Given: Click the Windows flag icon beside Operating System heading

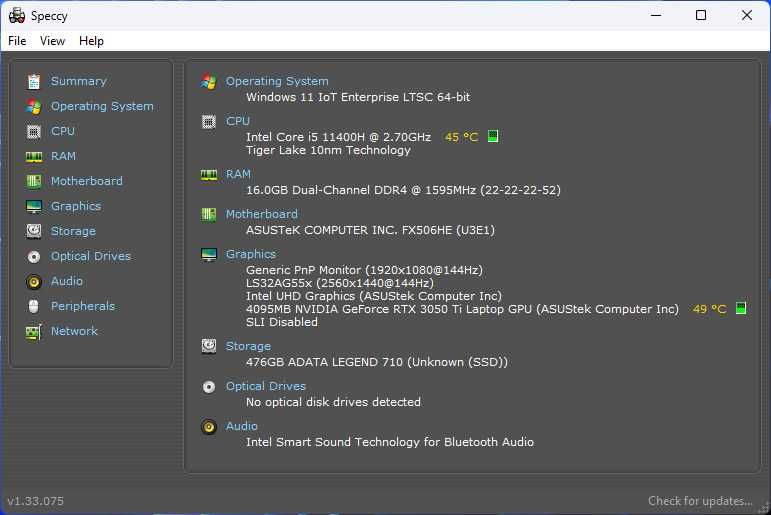Looking at the screenshot, I should [x=209, y=82].
